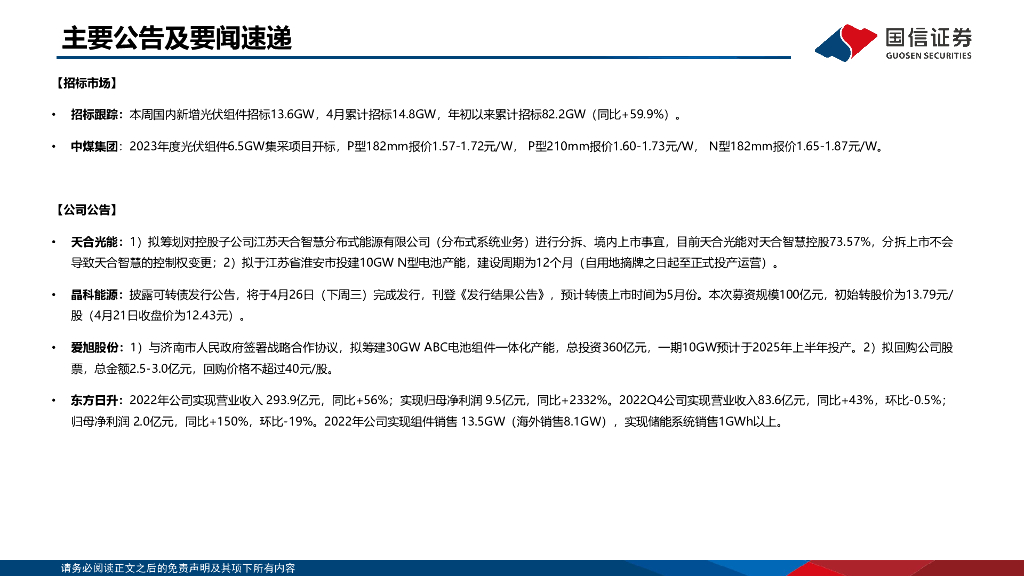Click the text 同比+2332%
The height and width of the screenshot is (576, 1024).
pos(573,400)
